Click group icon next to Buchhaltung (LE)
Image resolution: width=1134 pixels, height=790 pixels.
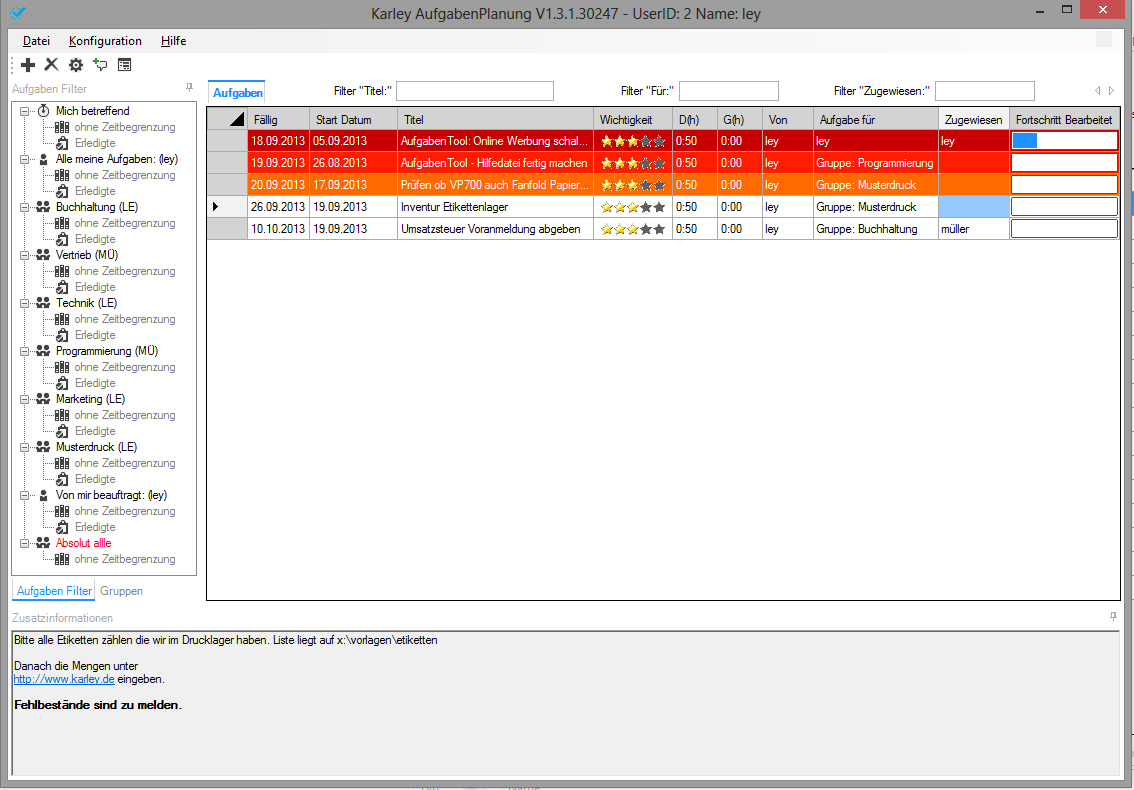[43, 207]
